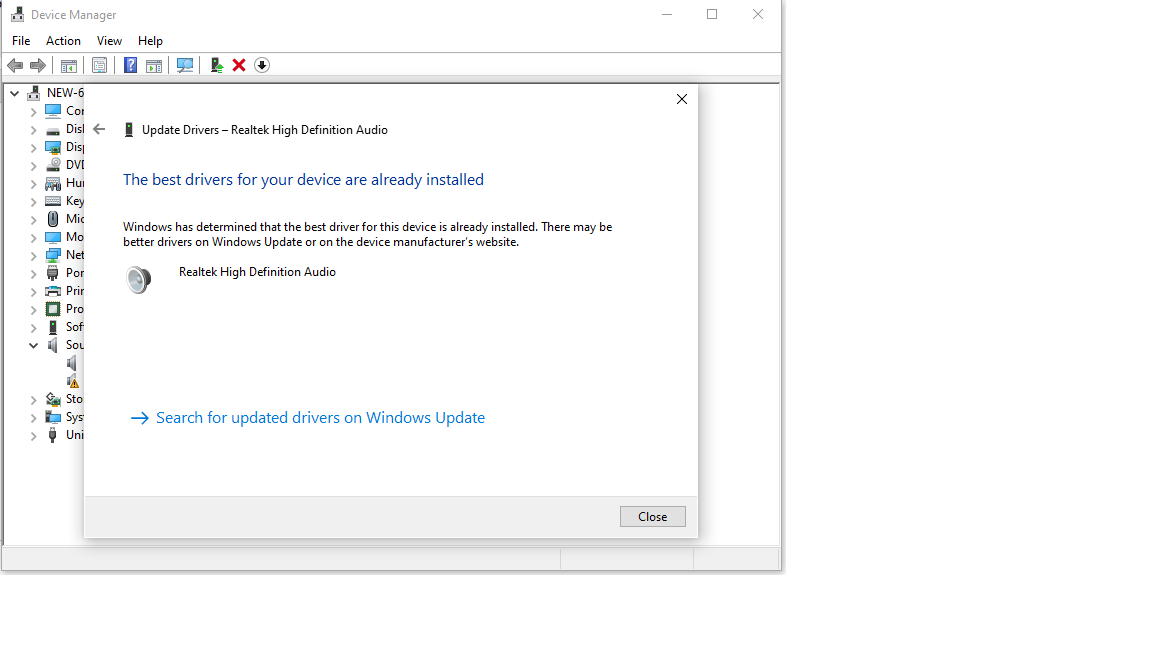Screen dimensions: 1152x648
Task: Select the Software devices tree item
Action: tap(65, 327)
